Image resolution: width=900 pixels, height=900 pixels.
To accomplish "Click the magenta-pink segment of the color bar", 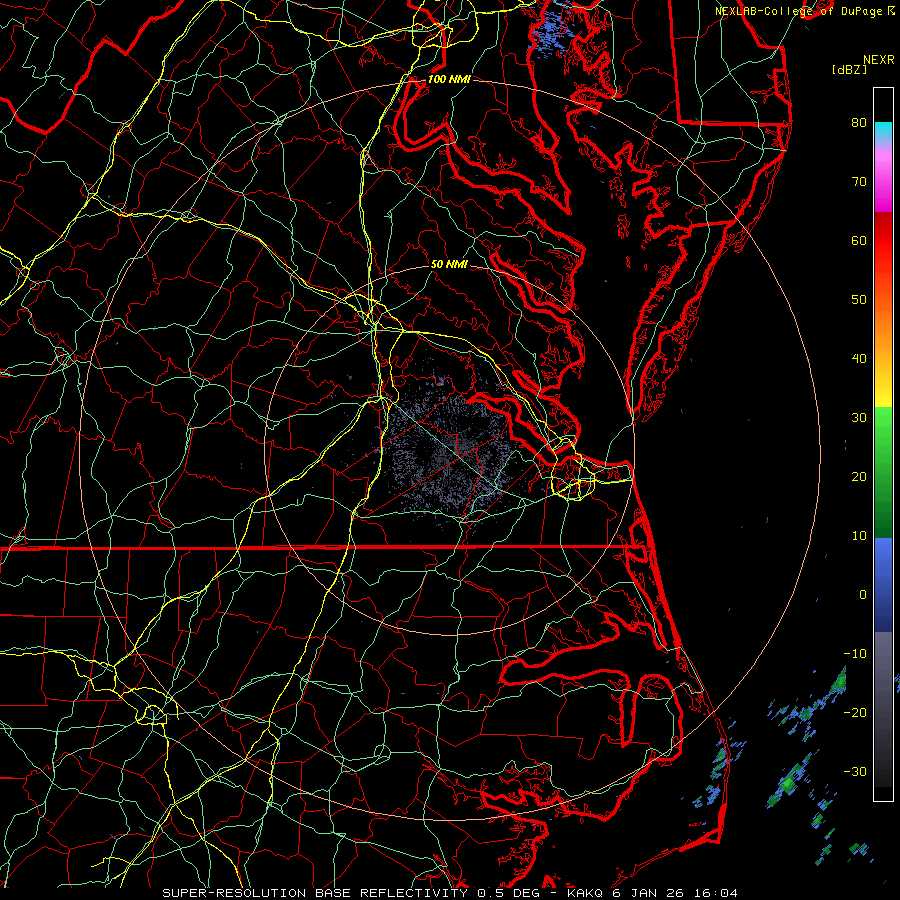I will tap(883, 178).
